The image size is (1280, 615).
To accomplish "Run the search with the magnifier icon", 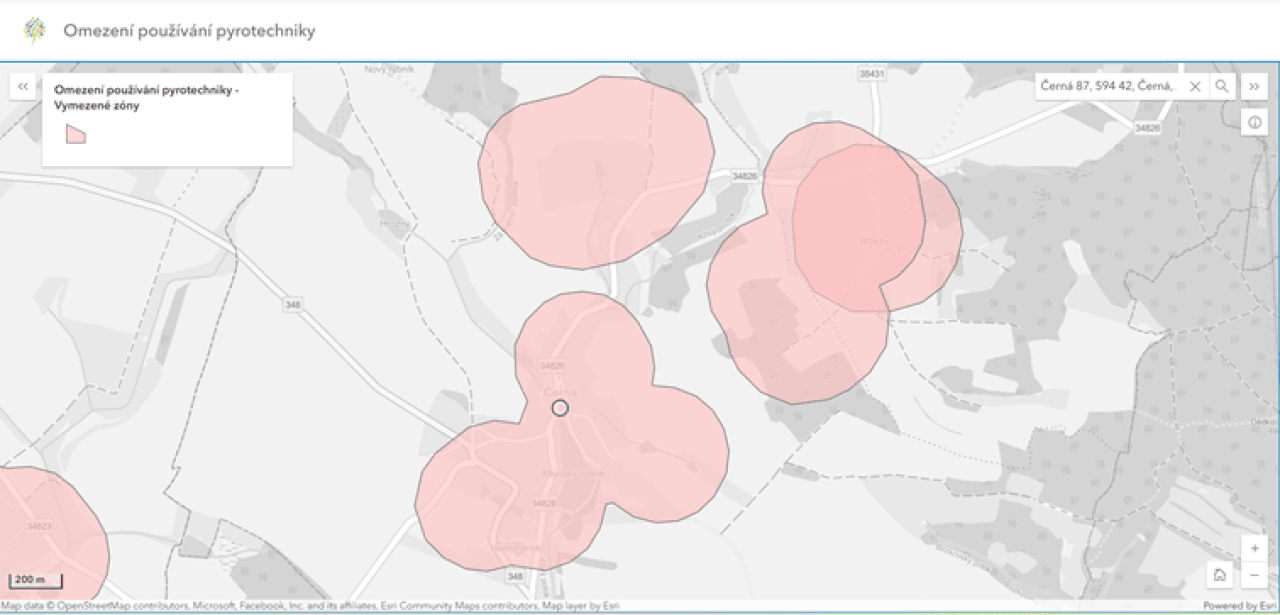I will [x=1221, y=87].
